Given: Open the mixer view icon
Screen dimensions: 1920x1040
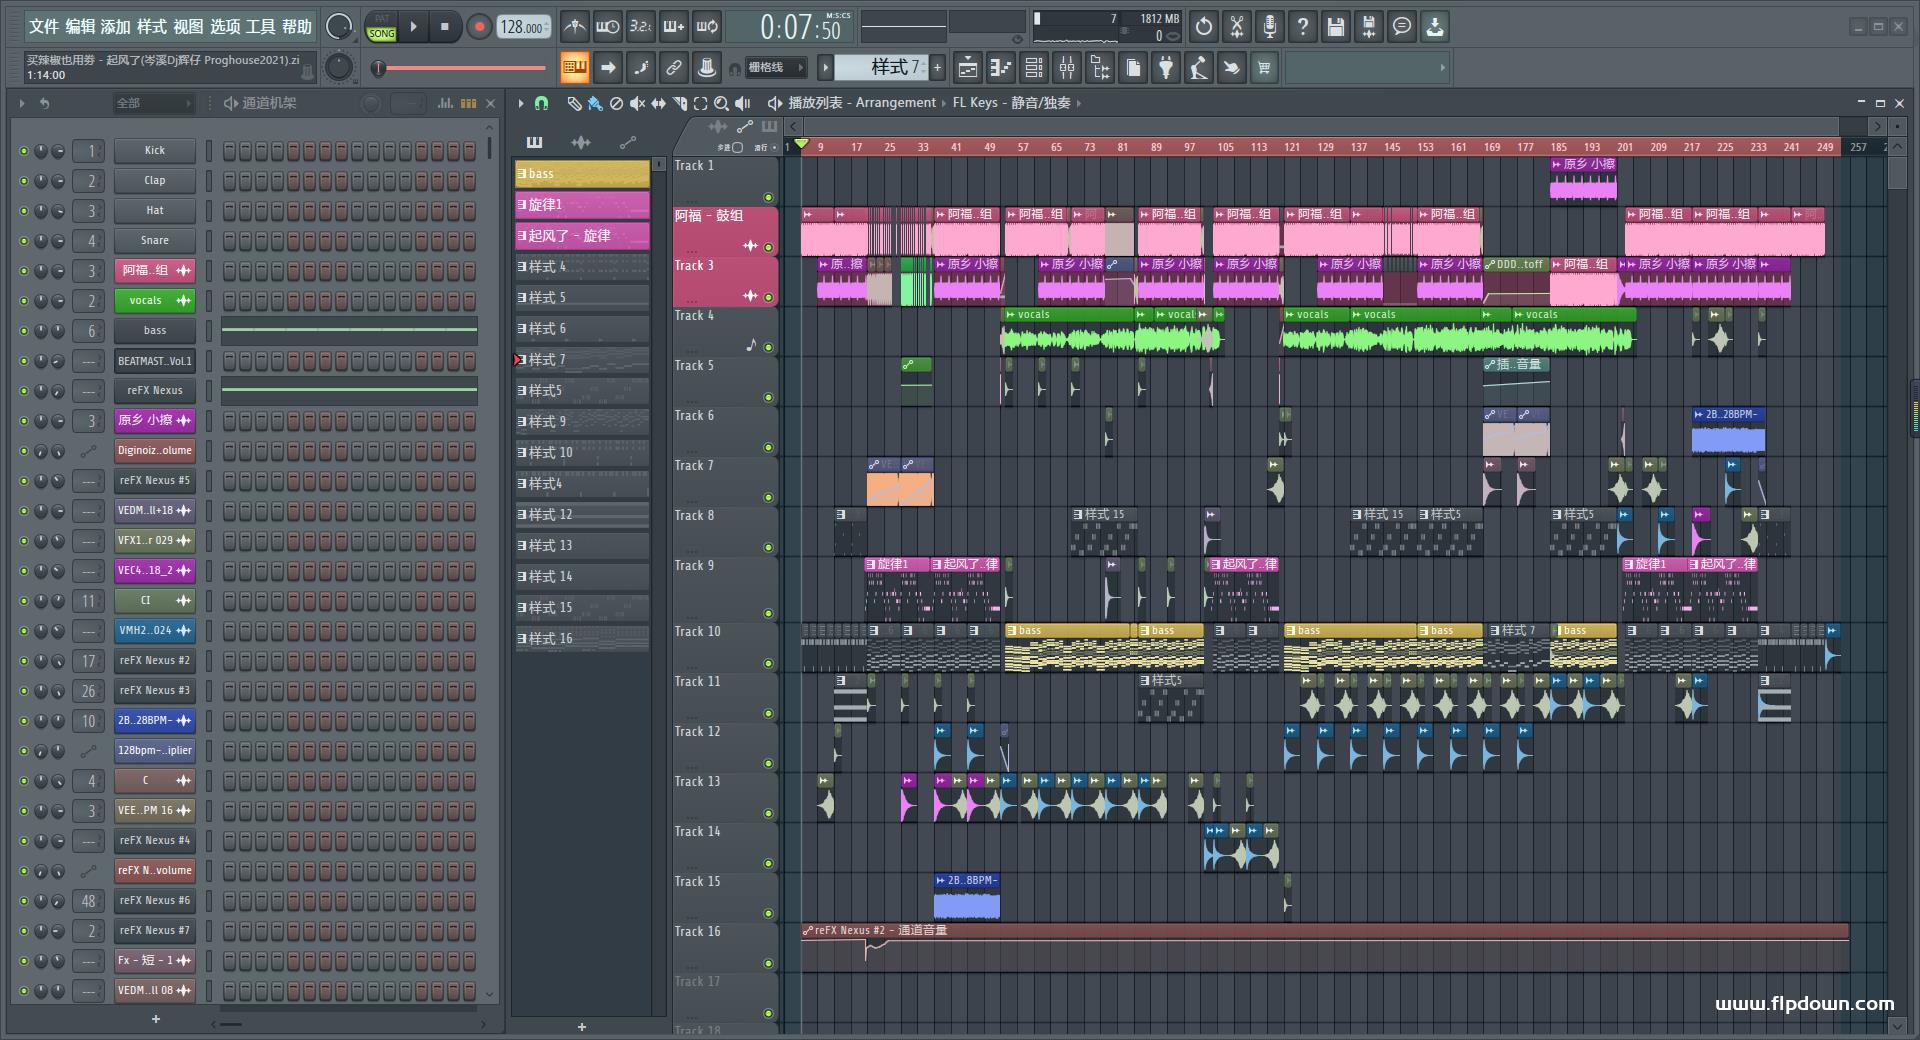Looking at the screenshot, I should click(1067, 68).
